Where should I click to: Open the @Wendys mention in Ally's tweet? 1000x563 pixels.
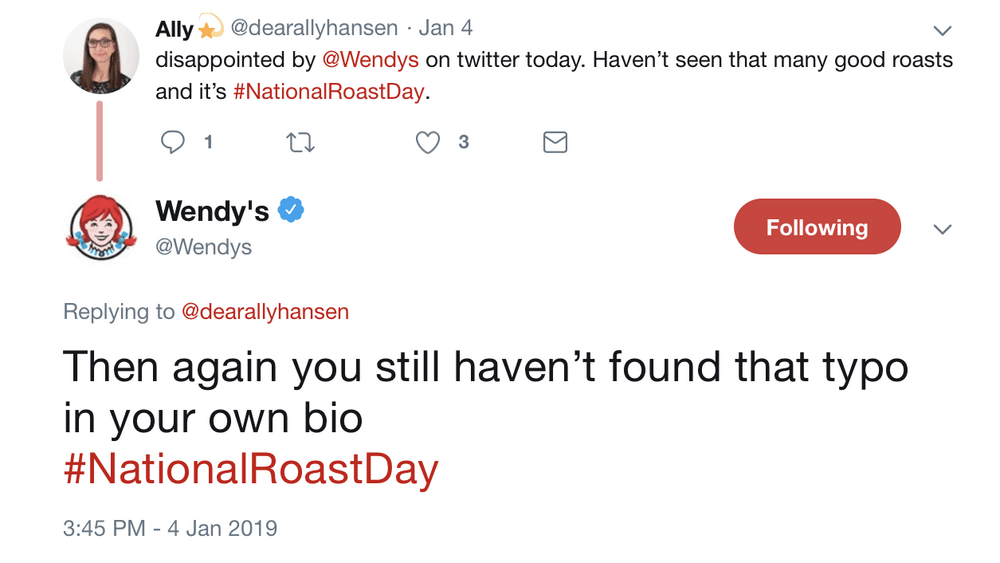coord(371,60)
